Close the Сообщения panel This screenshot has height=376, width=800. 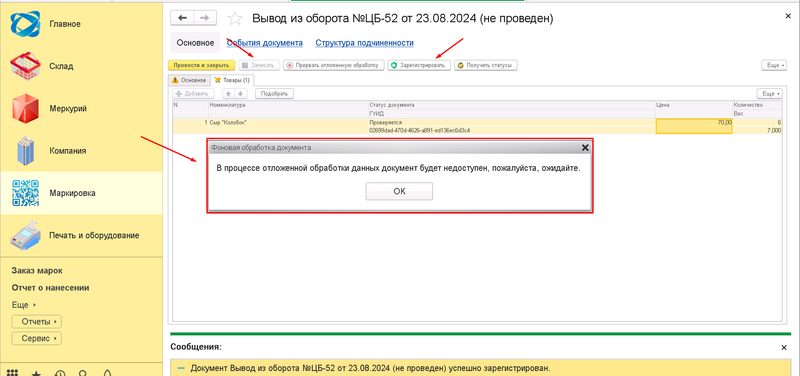coord(784,347)
